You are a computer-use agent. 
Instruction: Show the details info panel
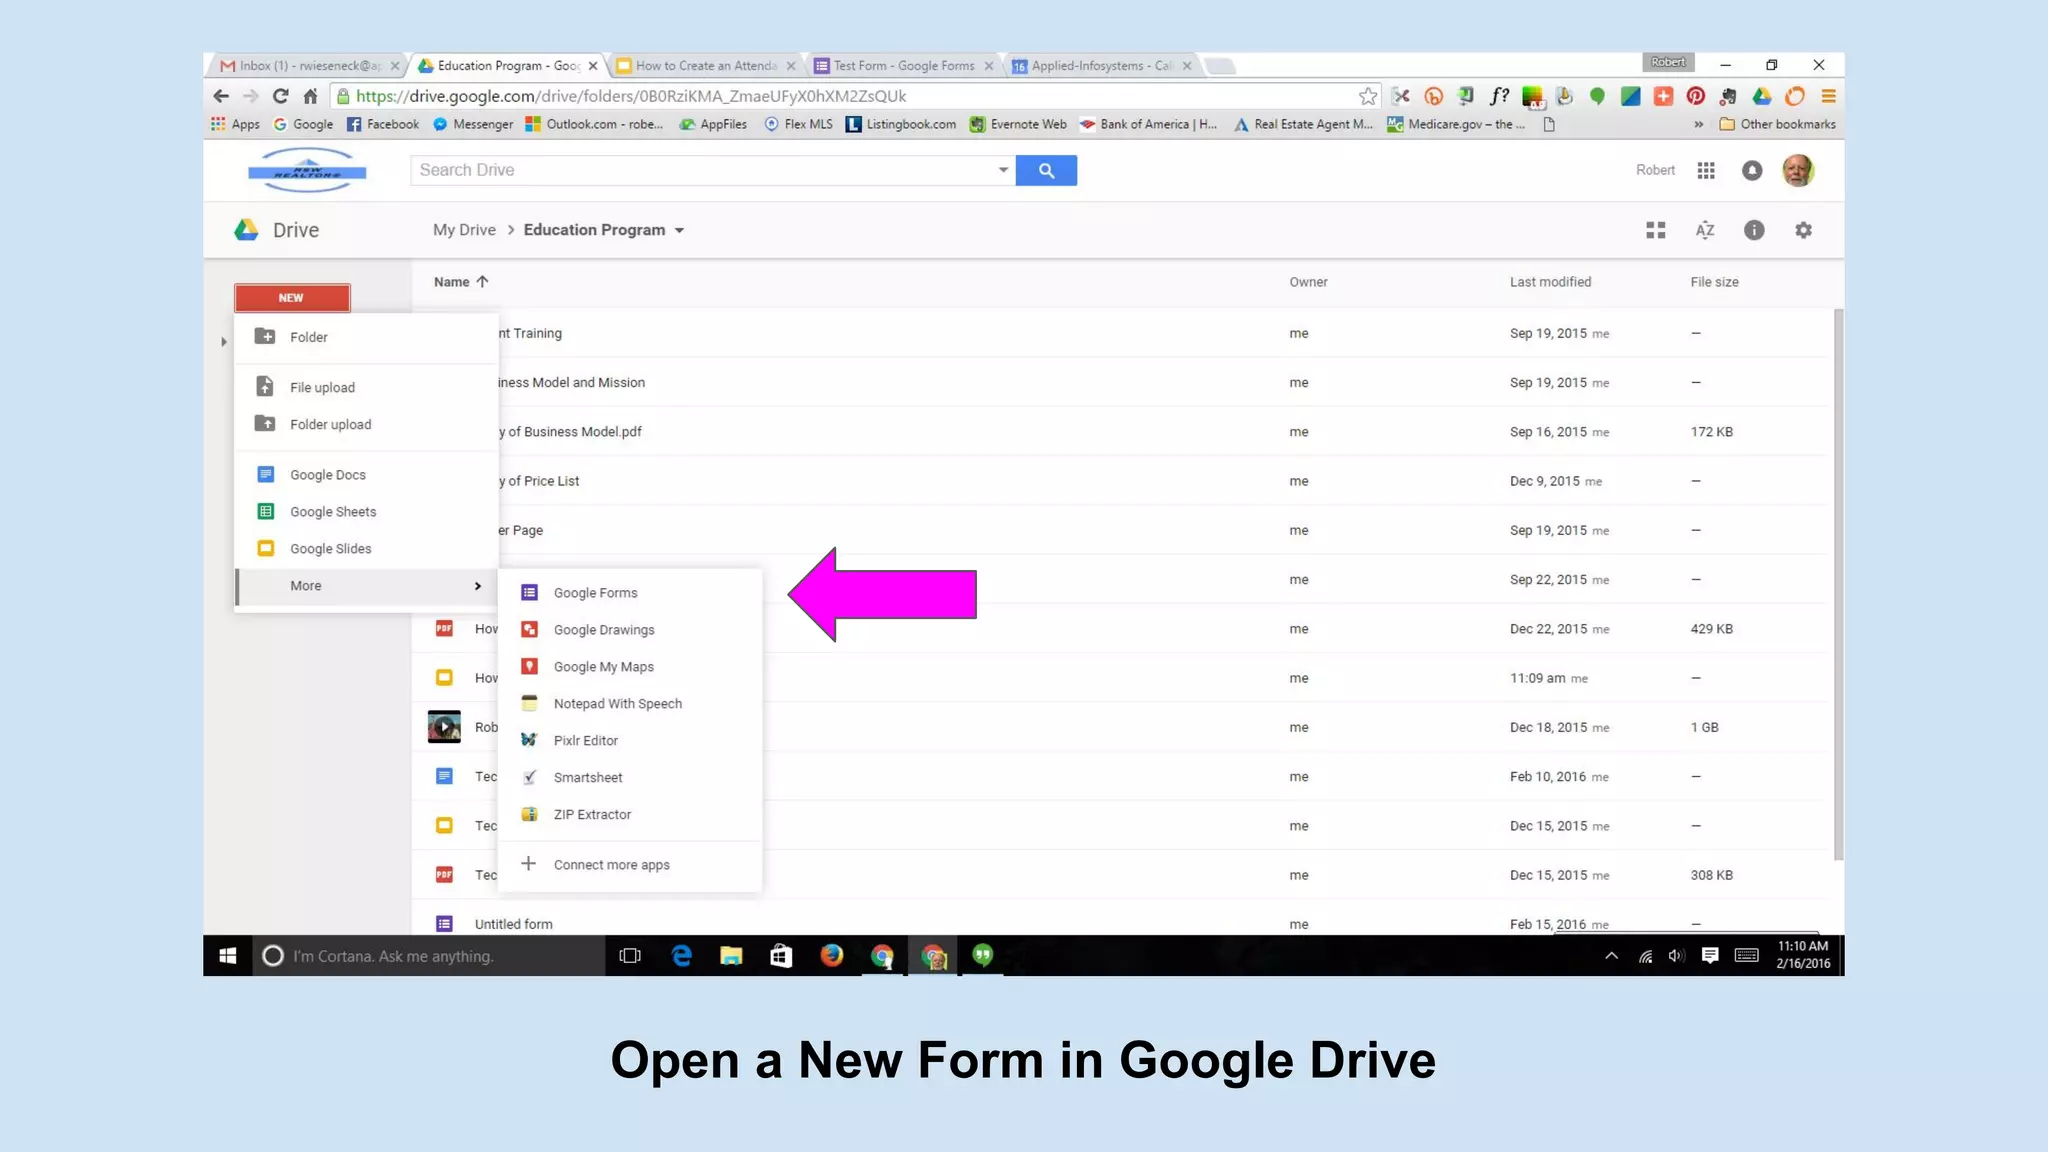(1754, 230)
